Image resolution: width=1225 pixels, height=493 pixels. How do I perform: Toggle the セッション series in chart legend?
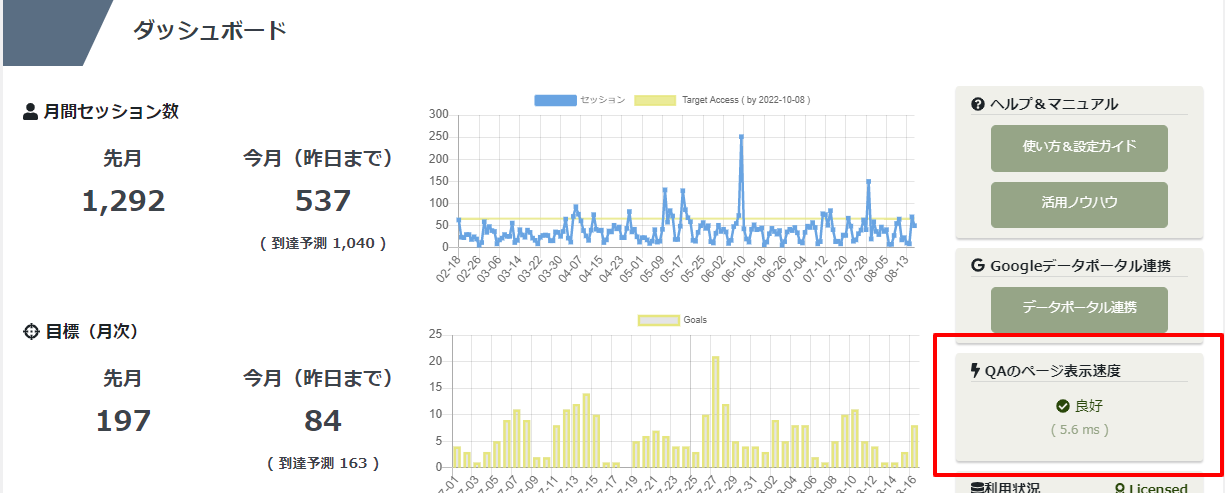coord(555,100)
